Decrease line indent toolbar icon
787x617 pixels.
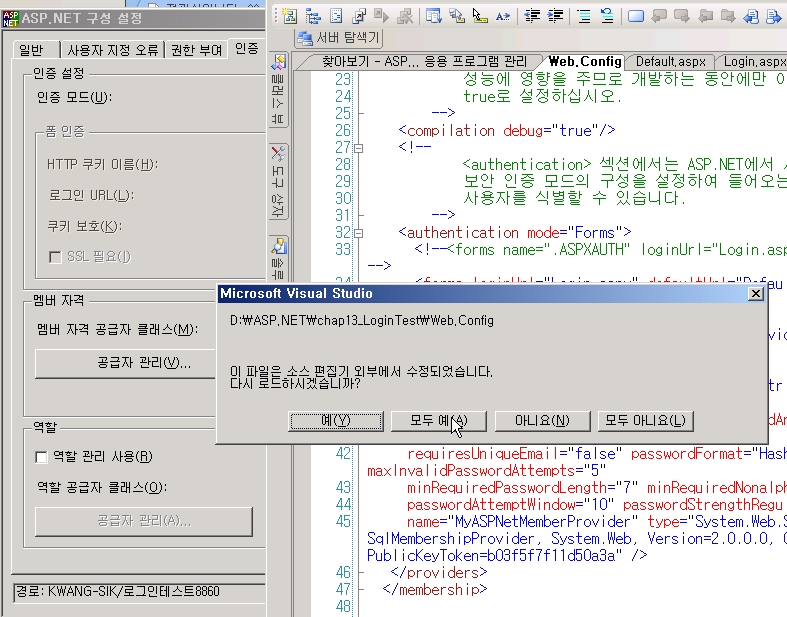(x=532, y=16)
